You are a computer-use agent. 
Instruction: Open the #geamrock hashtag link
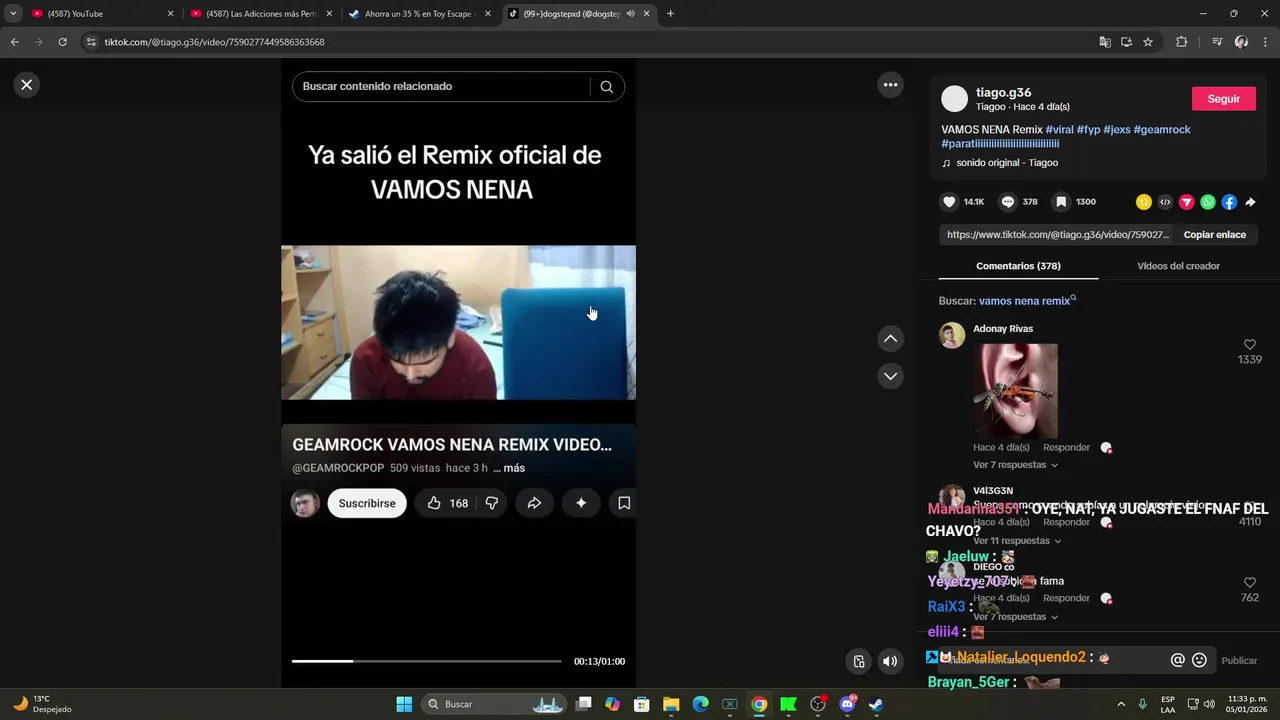click(1162, 130)
